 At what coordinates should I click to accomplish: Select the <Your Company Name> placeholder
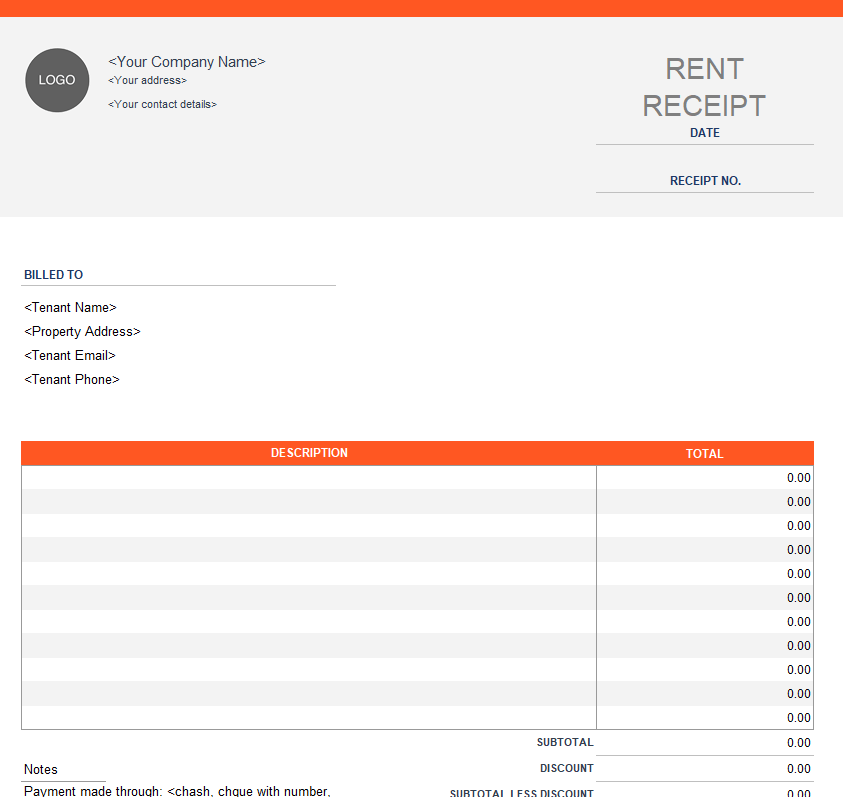(x=187, y=62)
